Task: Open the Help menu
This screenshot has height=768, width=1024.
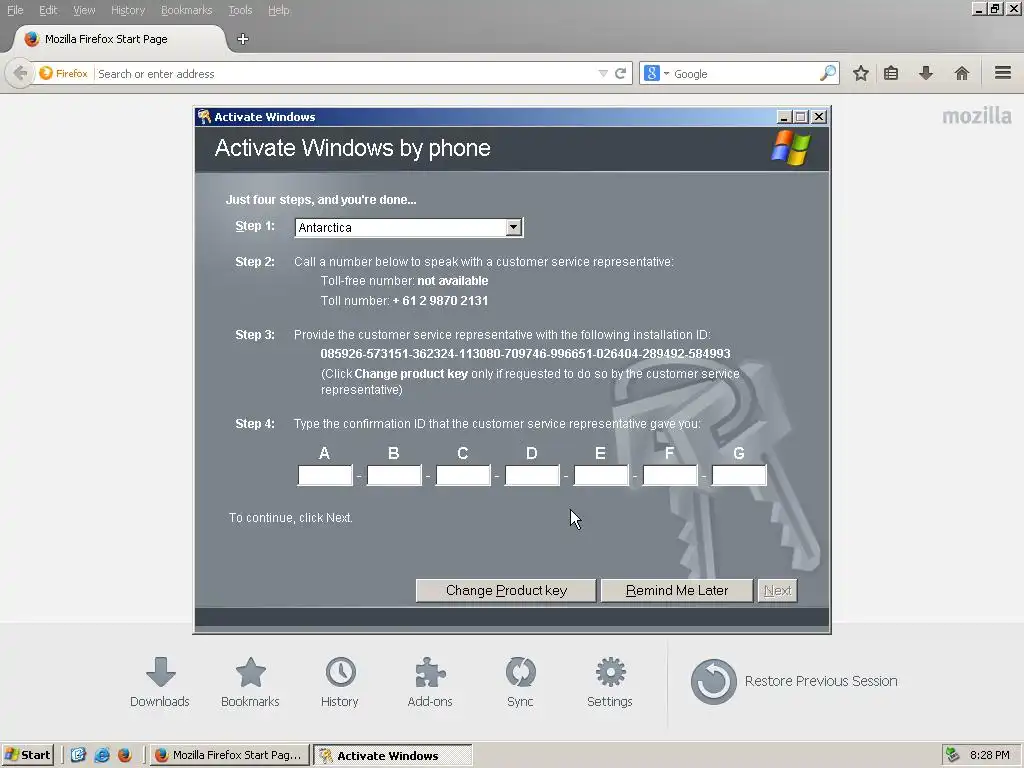Action: point(278,10)
